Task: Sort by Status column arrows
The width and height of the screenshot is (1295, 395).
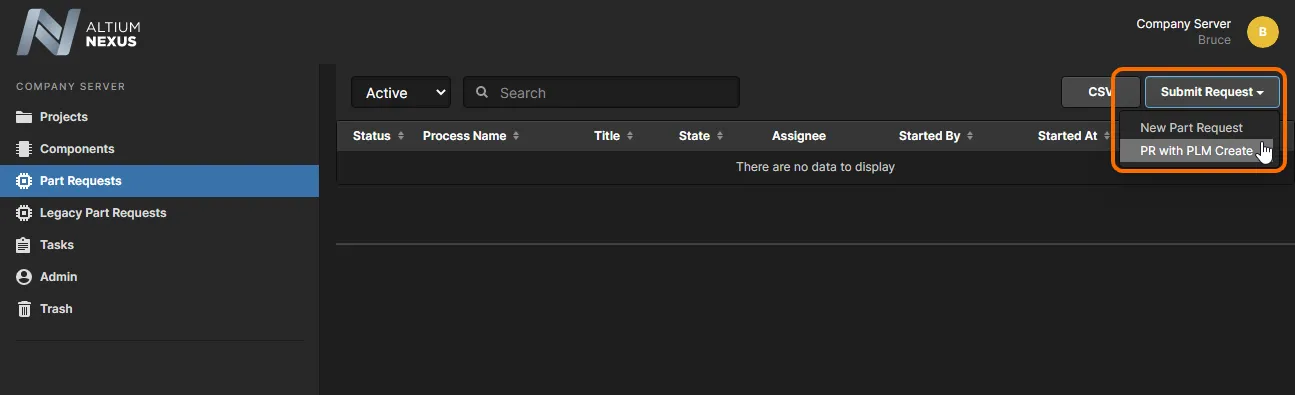Action: pos(401,136)
